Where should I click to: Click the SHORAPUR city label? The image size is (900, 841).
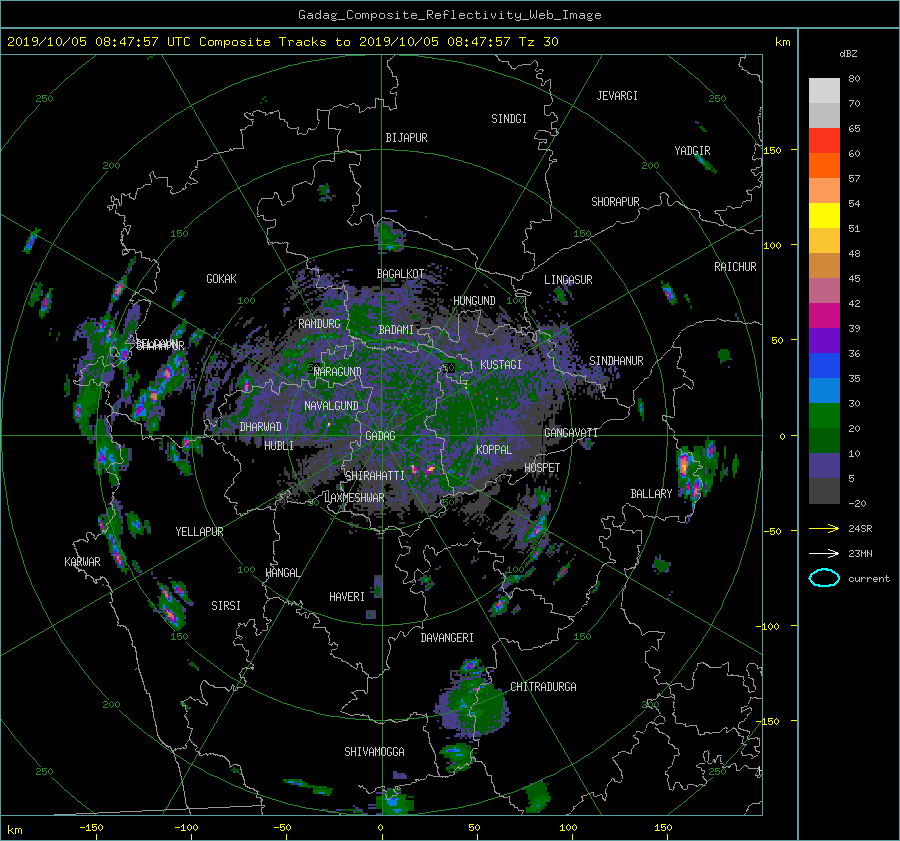click(x=615, y=201)
